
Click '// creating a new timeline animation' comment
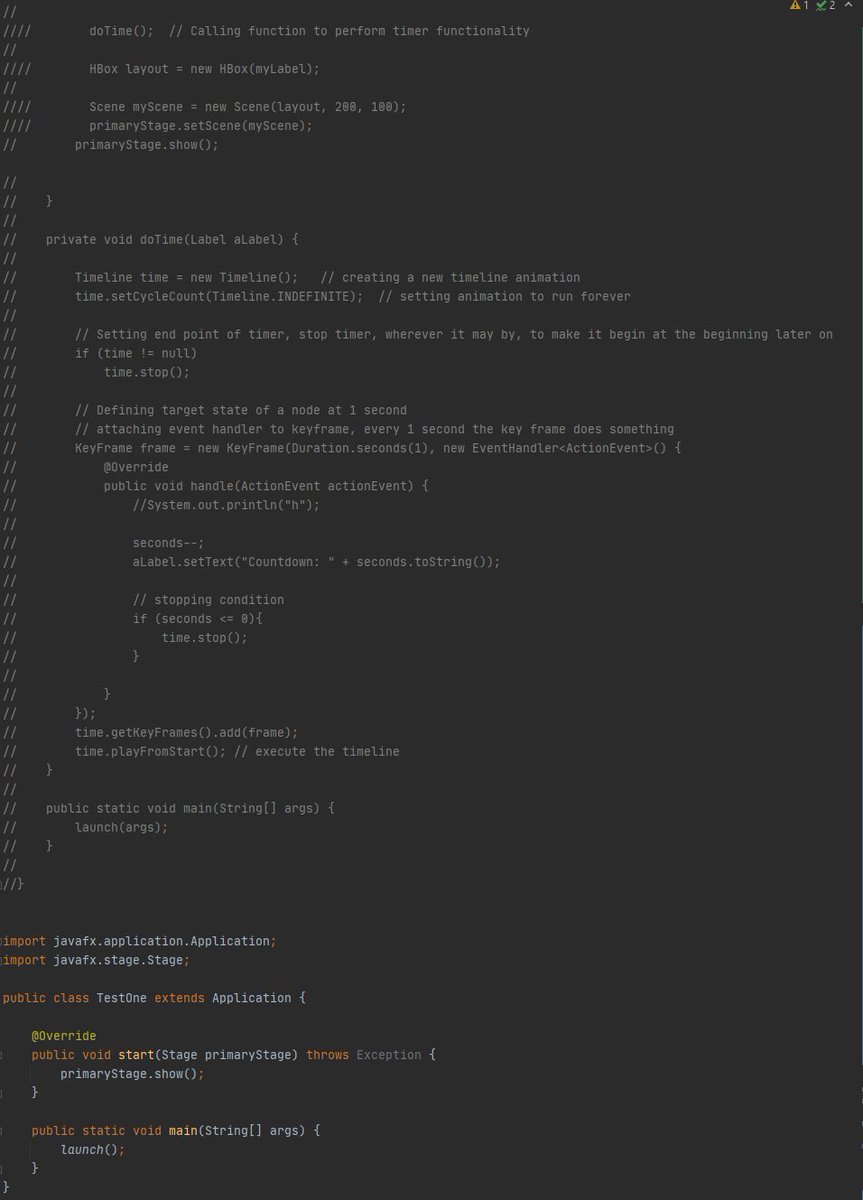click(x=450, y=278)
